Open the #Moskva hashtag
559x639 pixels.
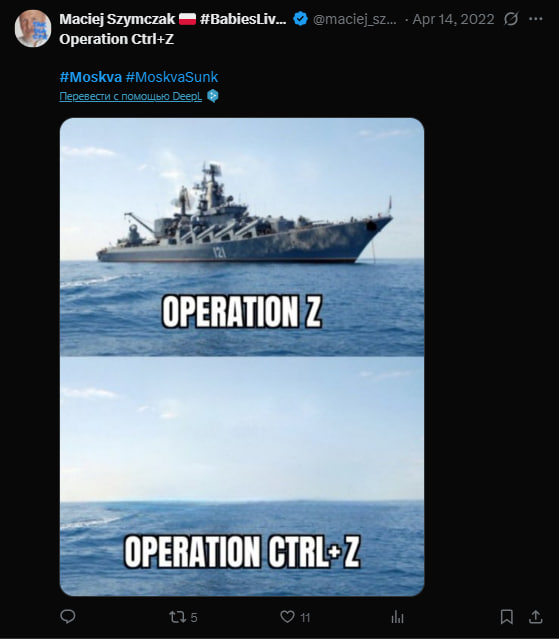pyautogui.click(x=90, y=77)
